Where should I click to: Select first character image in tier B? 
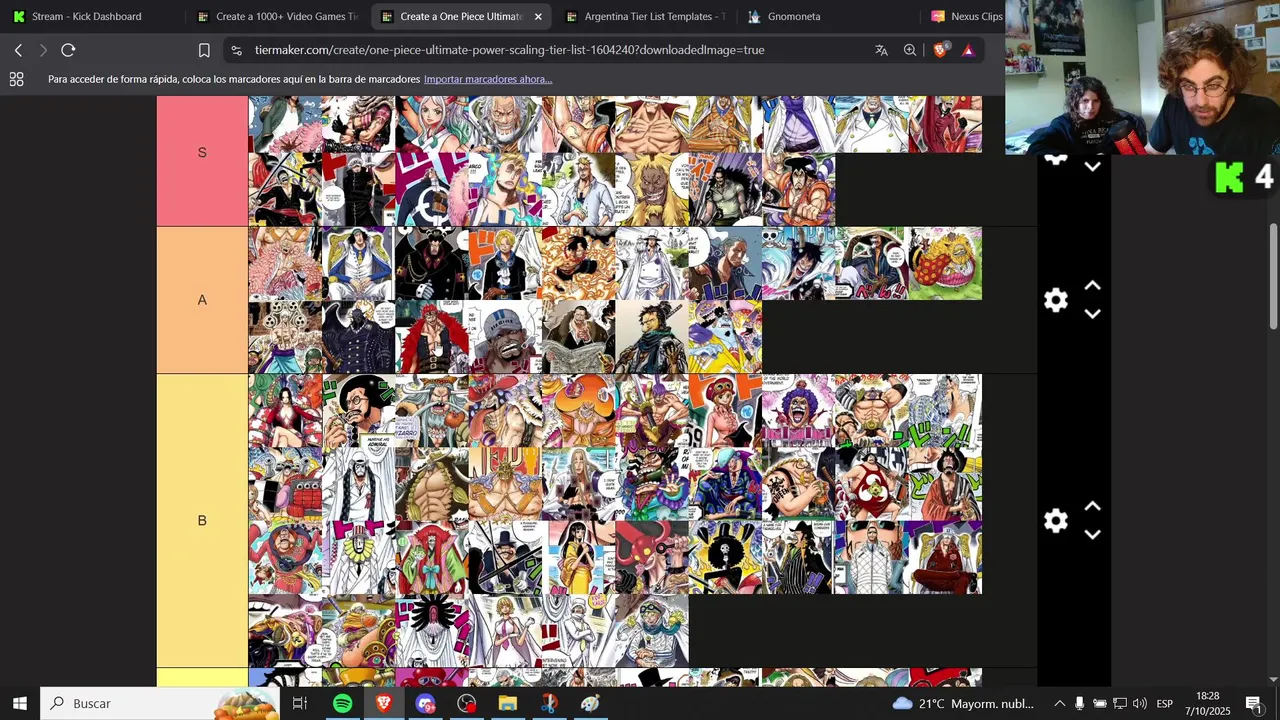(285, 410)
